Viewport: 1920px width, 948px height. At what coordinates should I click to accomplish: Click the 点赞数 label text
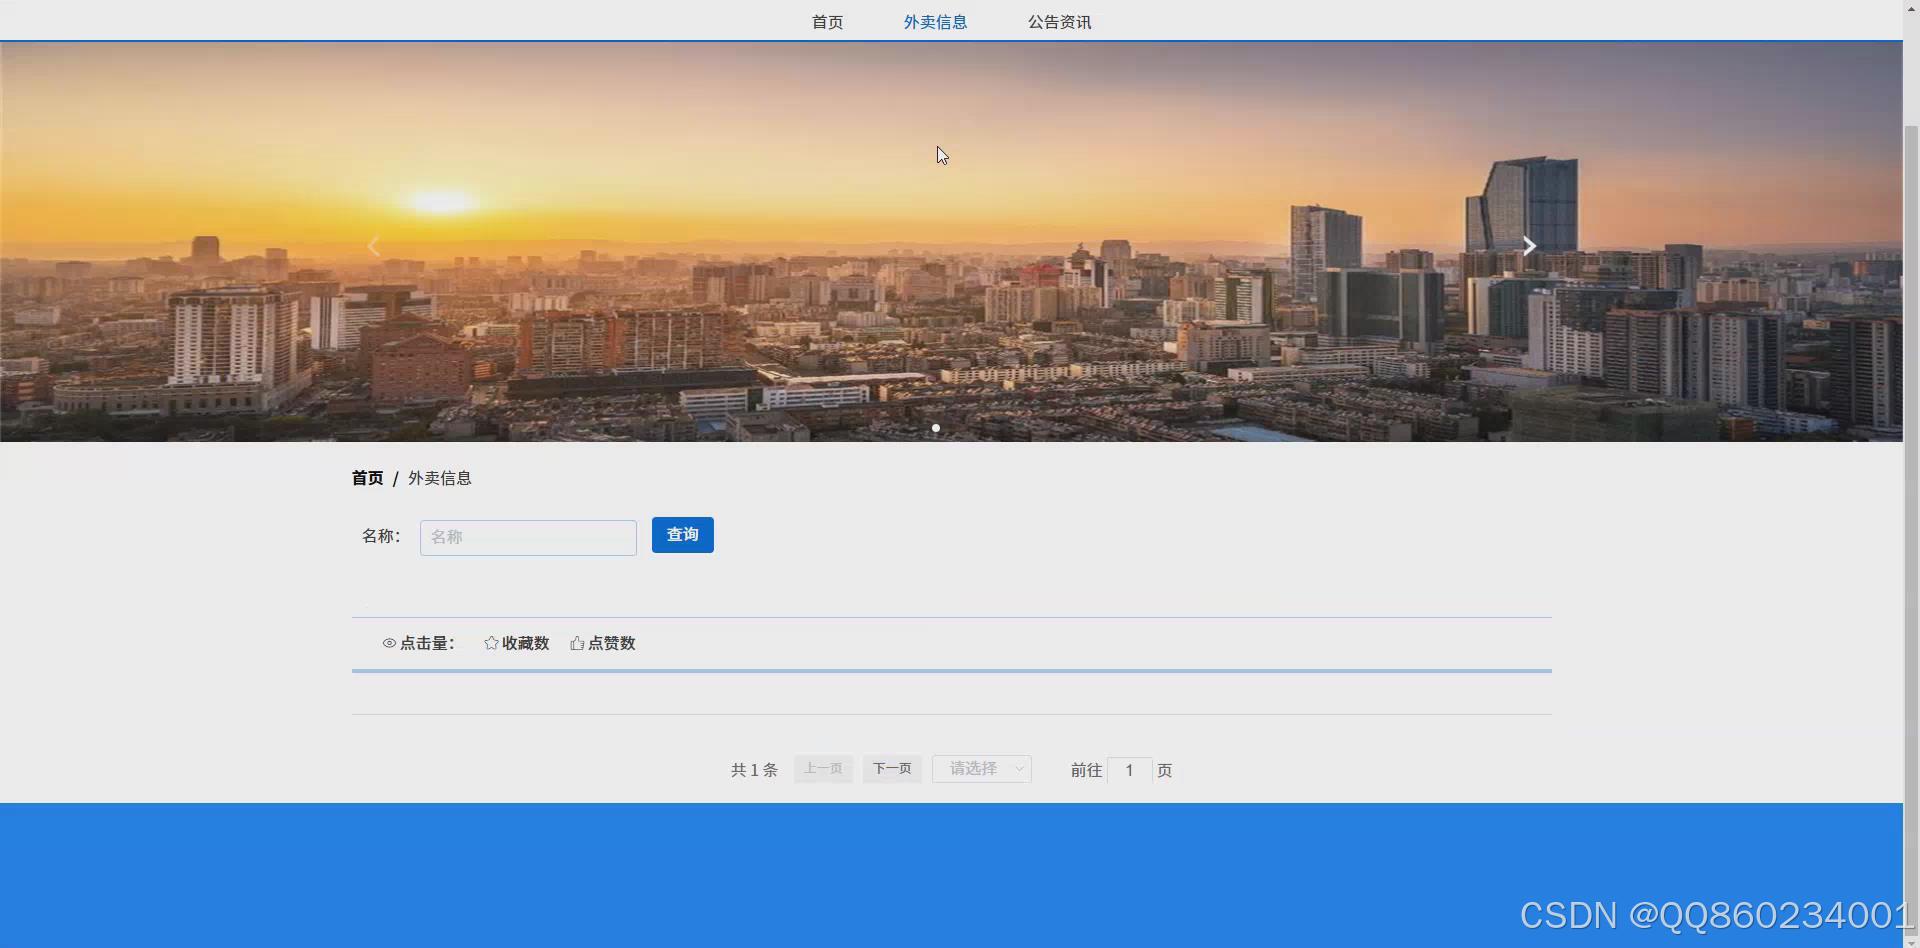612,643
